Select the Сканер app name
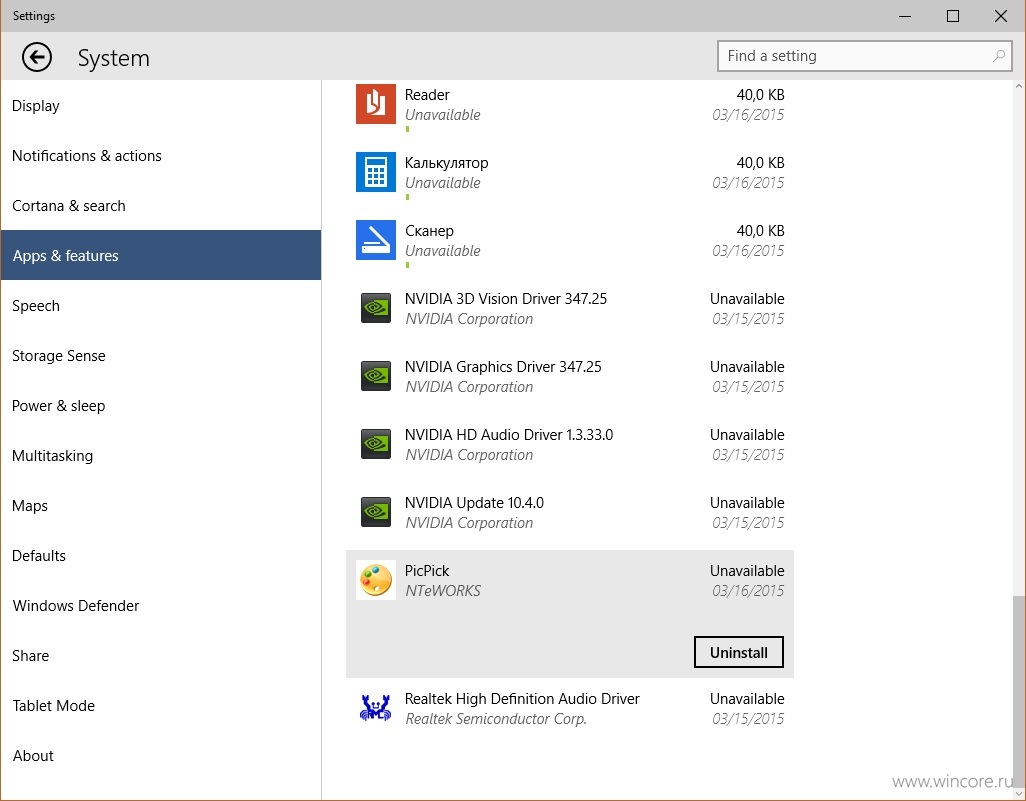1026x801 pixels. (x=429, y=231)
